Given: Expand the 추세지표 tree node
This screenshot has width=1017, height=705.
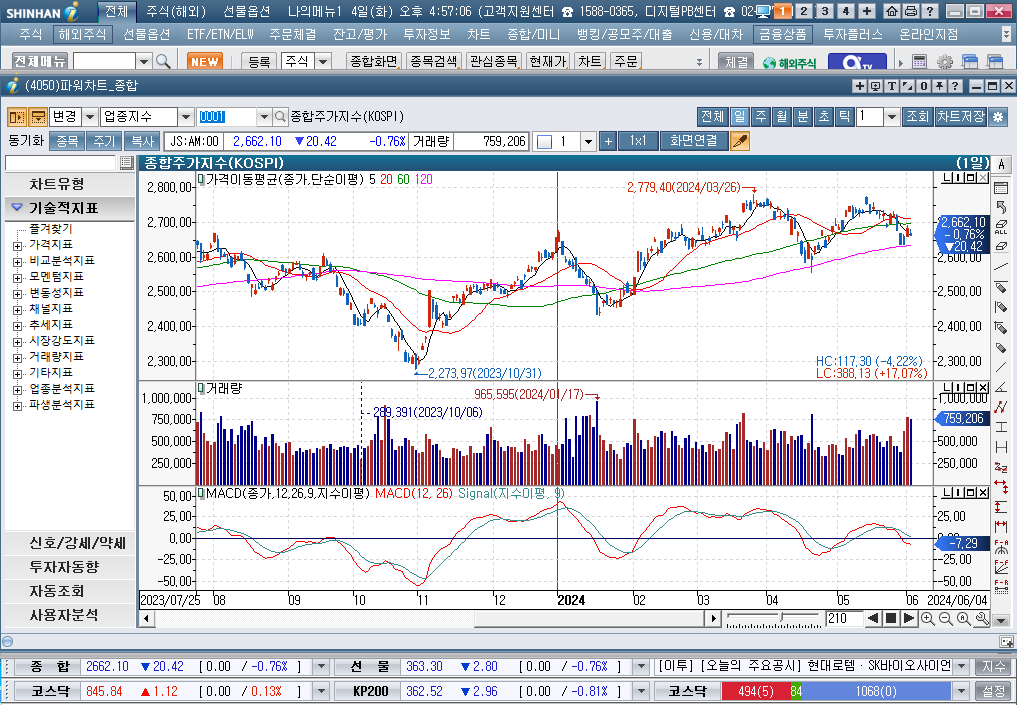Looking at the screenshot, I should click(x=18, y=326).
